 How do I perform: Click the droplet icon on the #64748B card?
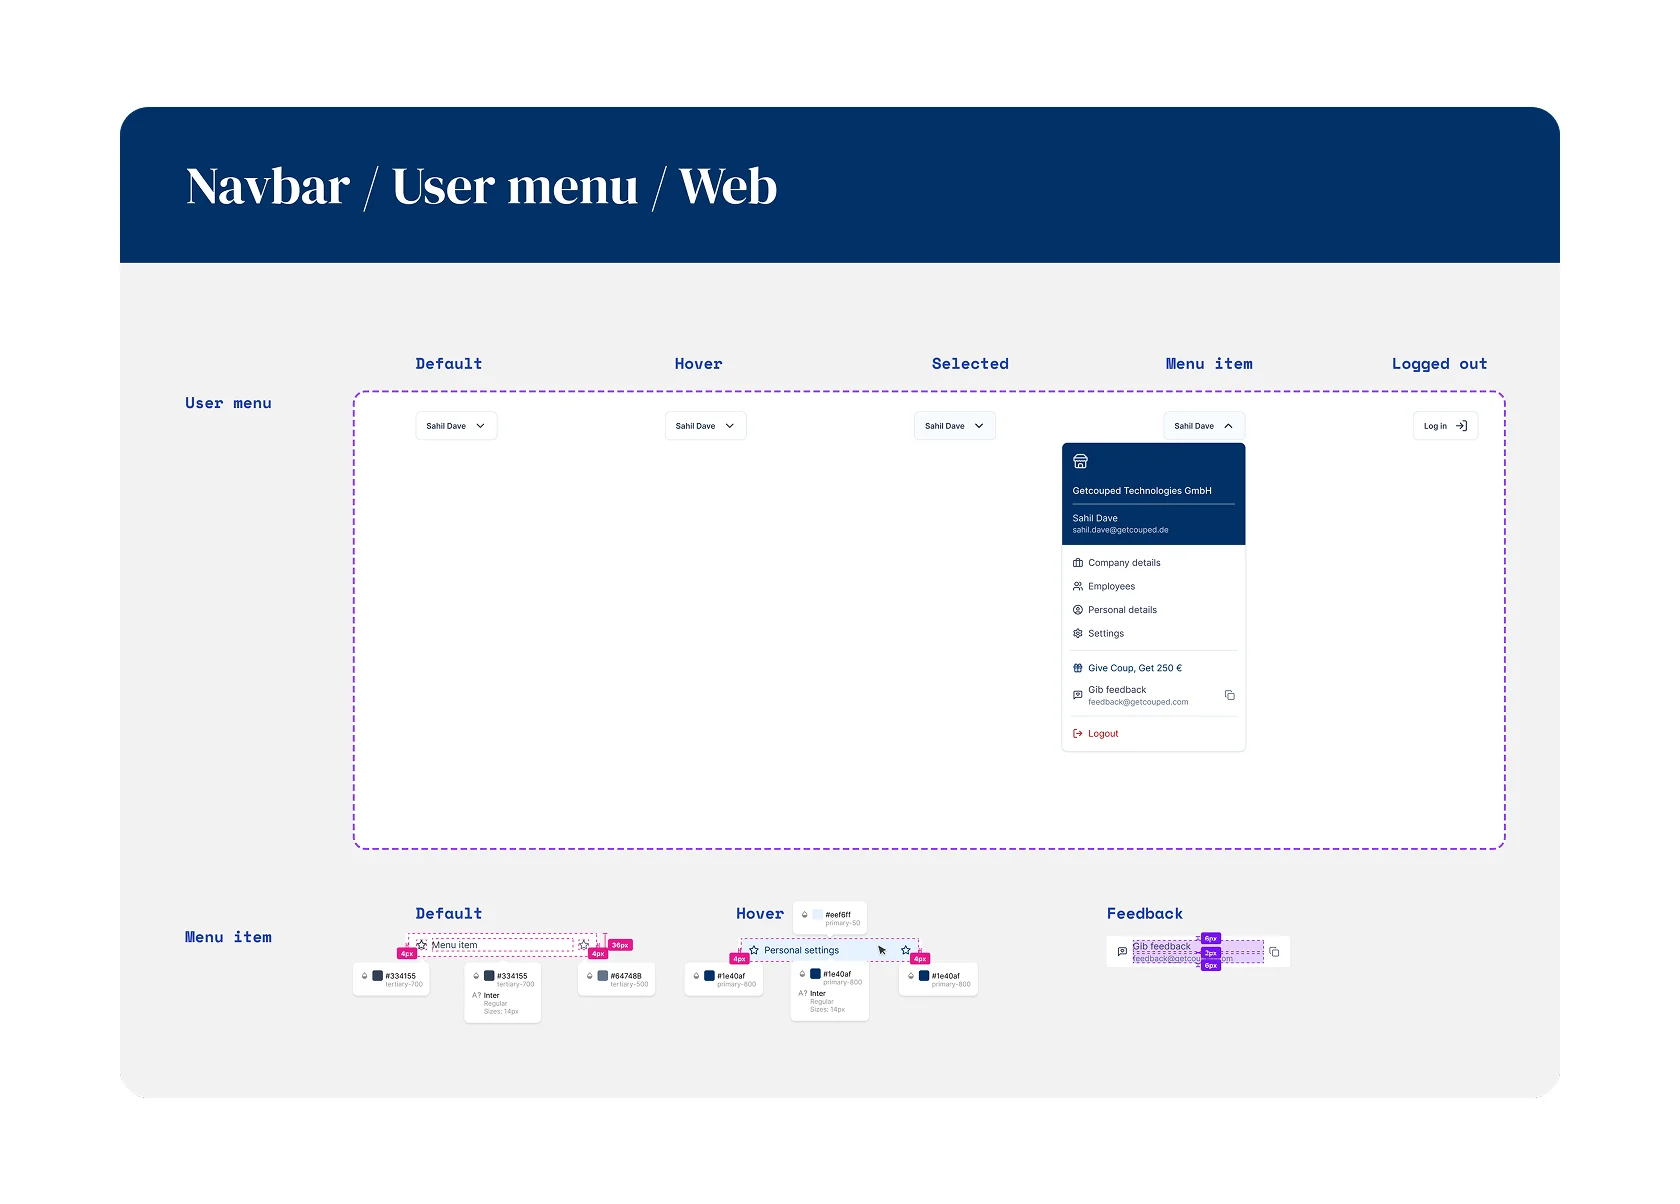pyautogui.click(x=590, y=976)
